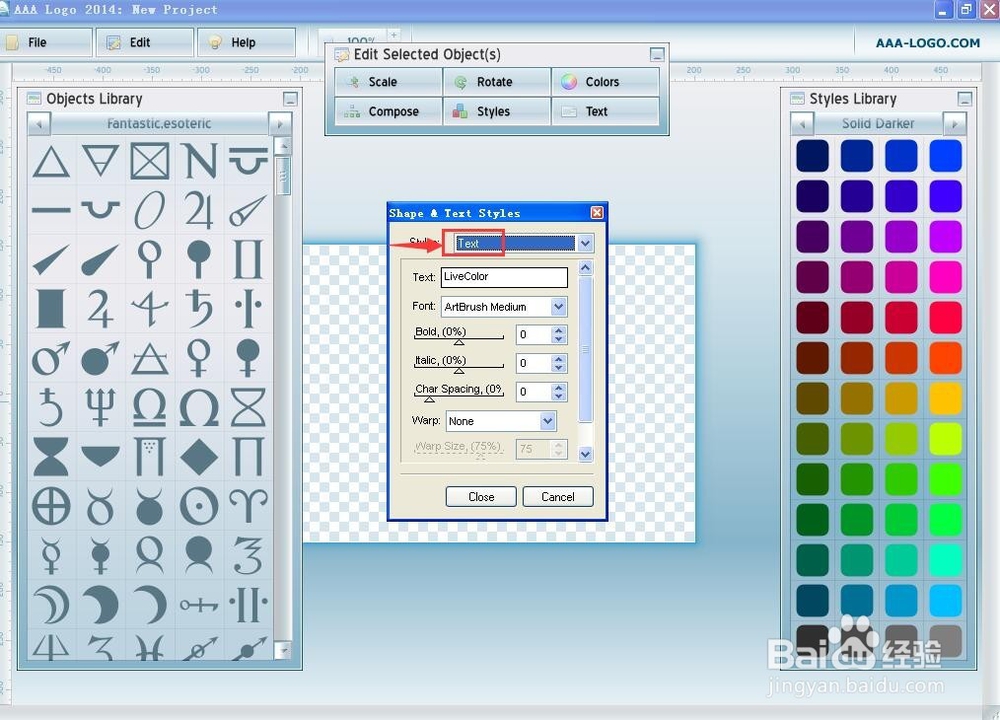Go to previous object category in Objects Library
1000x720 pixels.
39,124
